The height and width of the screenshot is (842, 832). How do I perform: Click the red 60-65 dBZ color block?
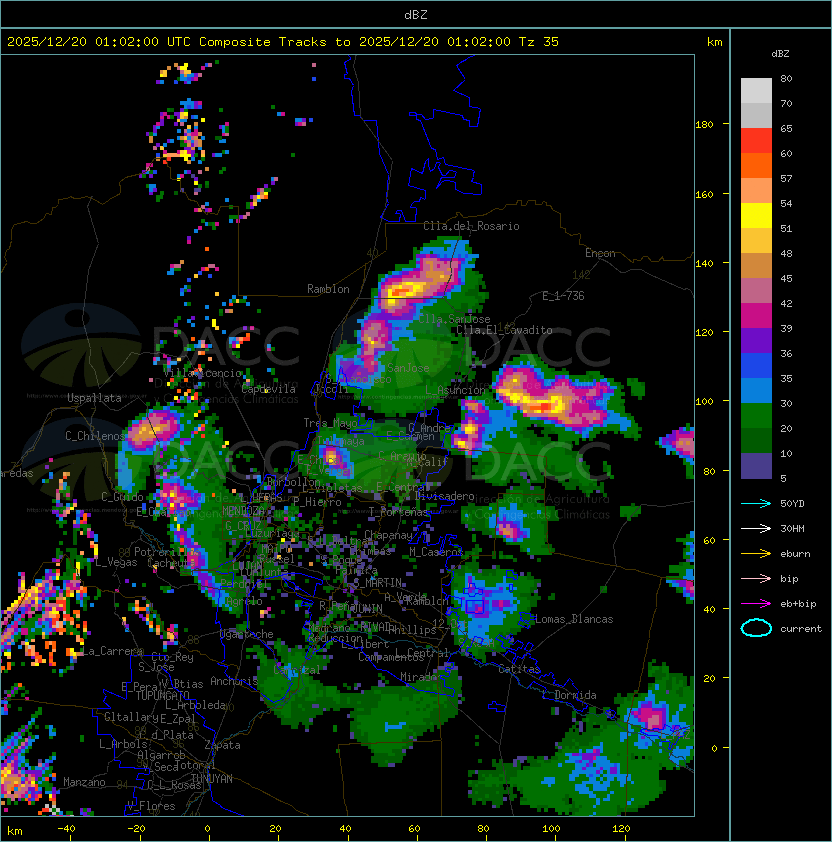[x=756, y=140]
